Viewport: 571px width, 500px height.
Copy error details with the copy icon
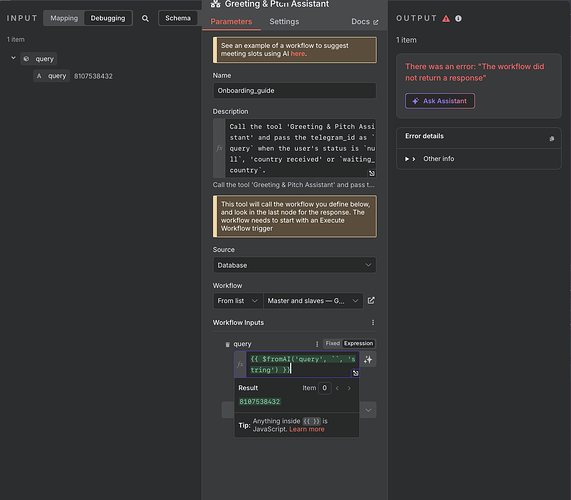(x=552, y=138)
